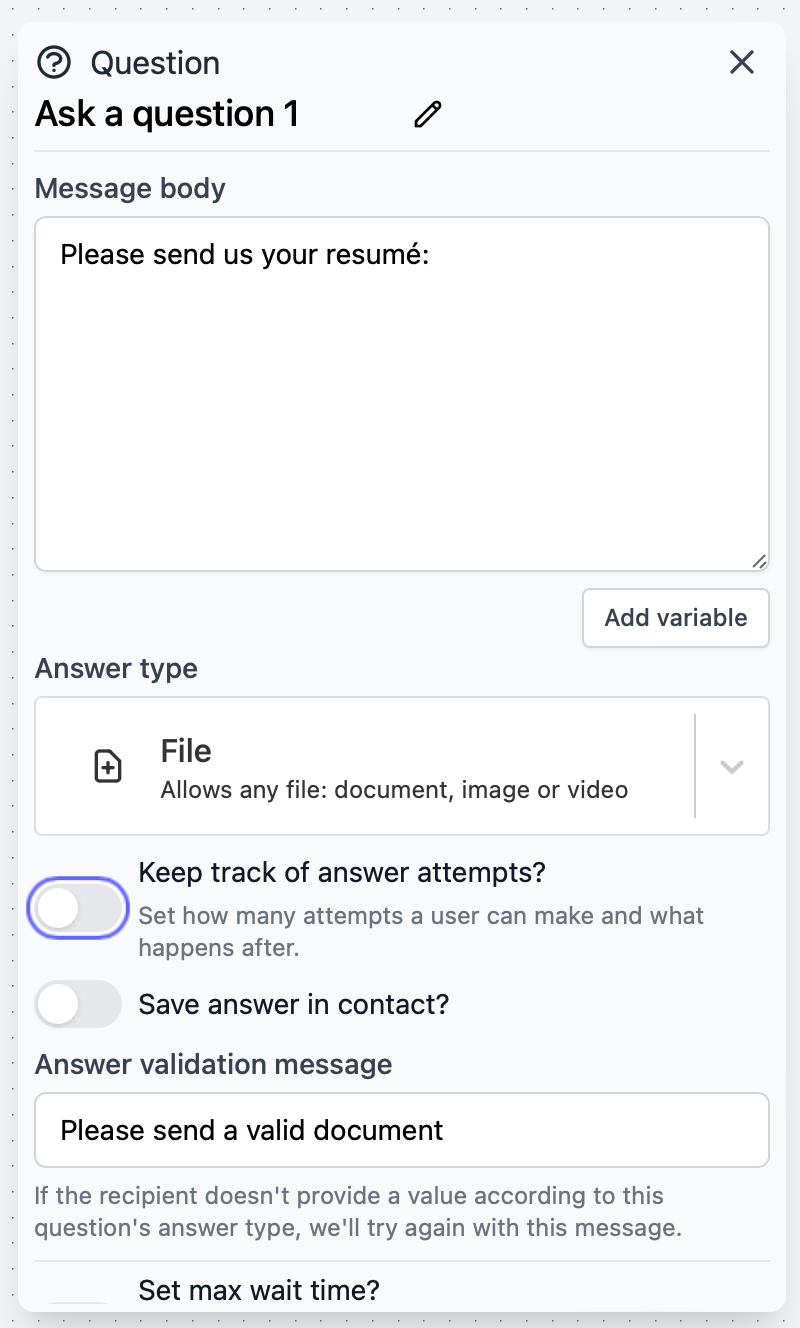Click the Message body section heading

pos(129,188)
